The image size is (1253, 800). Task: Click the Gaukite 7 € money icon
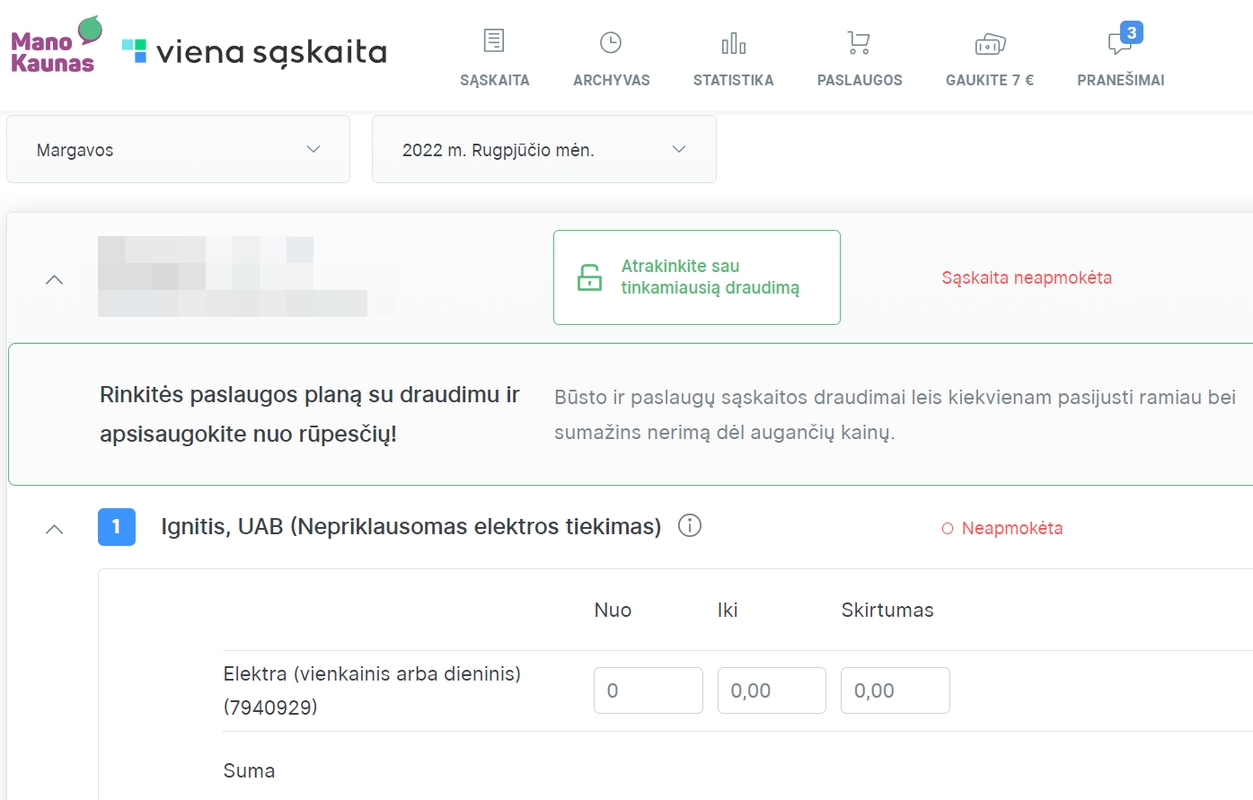[x=989, y=44]
